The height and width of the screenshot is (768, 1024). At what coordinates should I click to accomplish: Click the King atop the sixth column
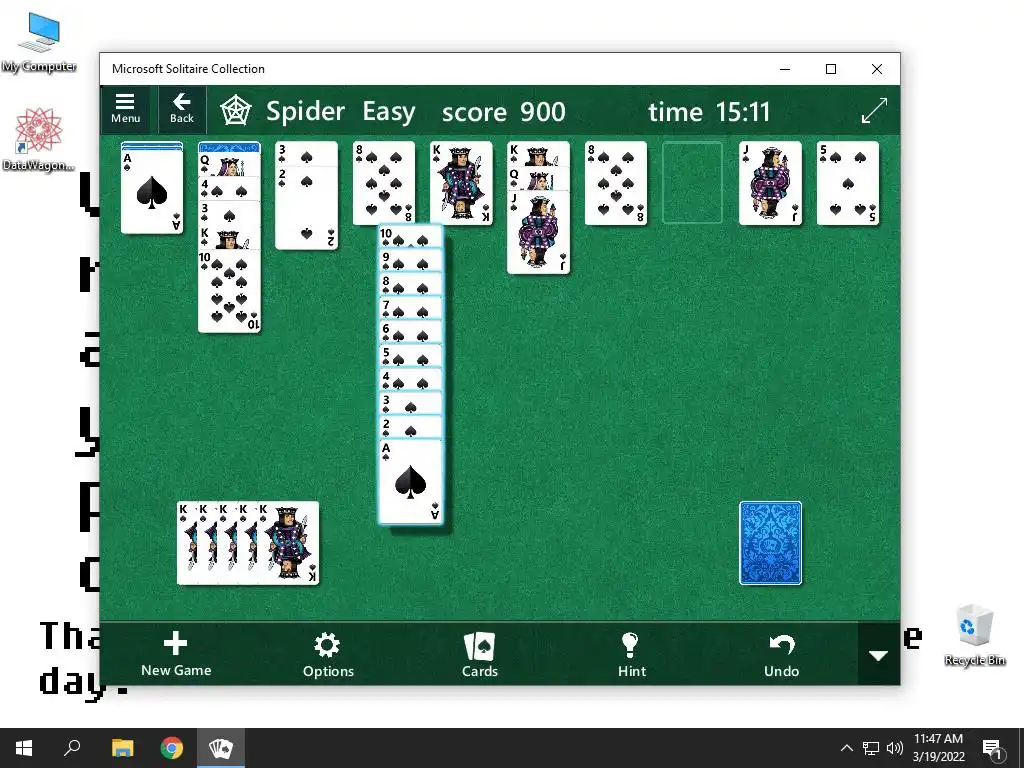click(x=538, y=153)
